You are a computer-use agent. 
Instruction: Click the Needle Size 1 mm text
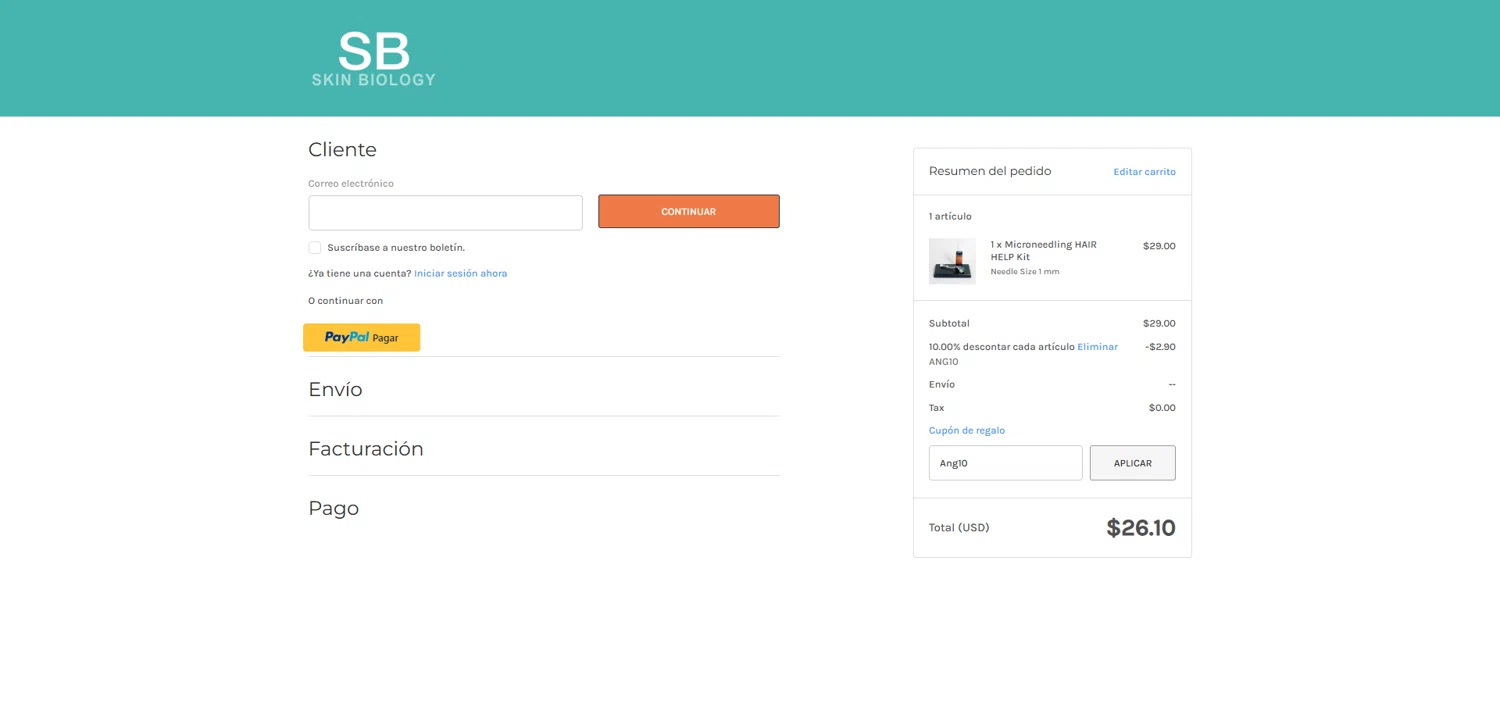click(x=1025, y=272)
